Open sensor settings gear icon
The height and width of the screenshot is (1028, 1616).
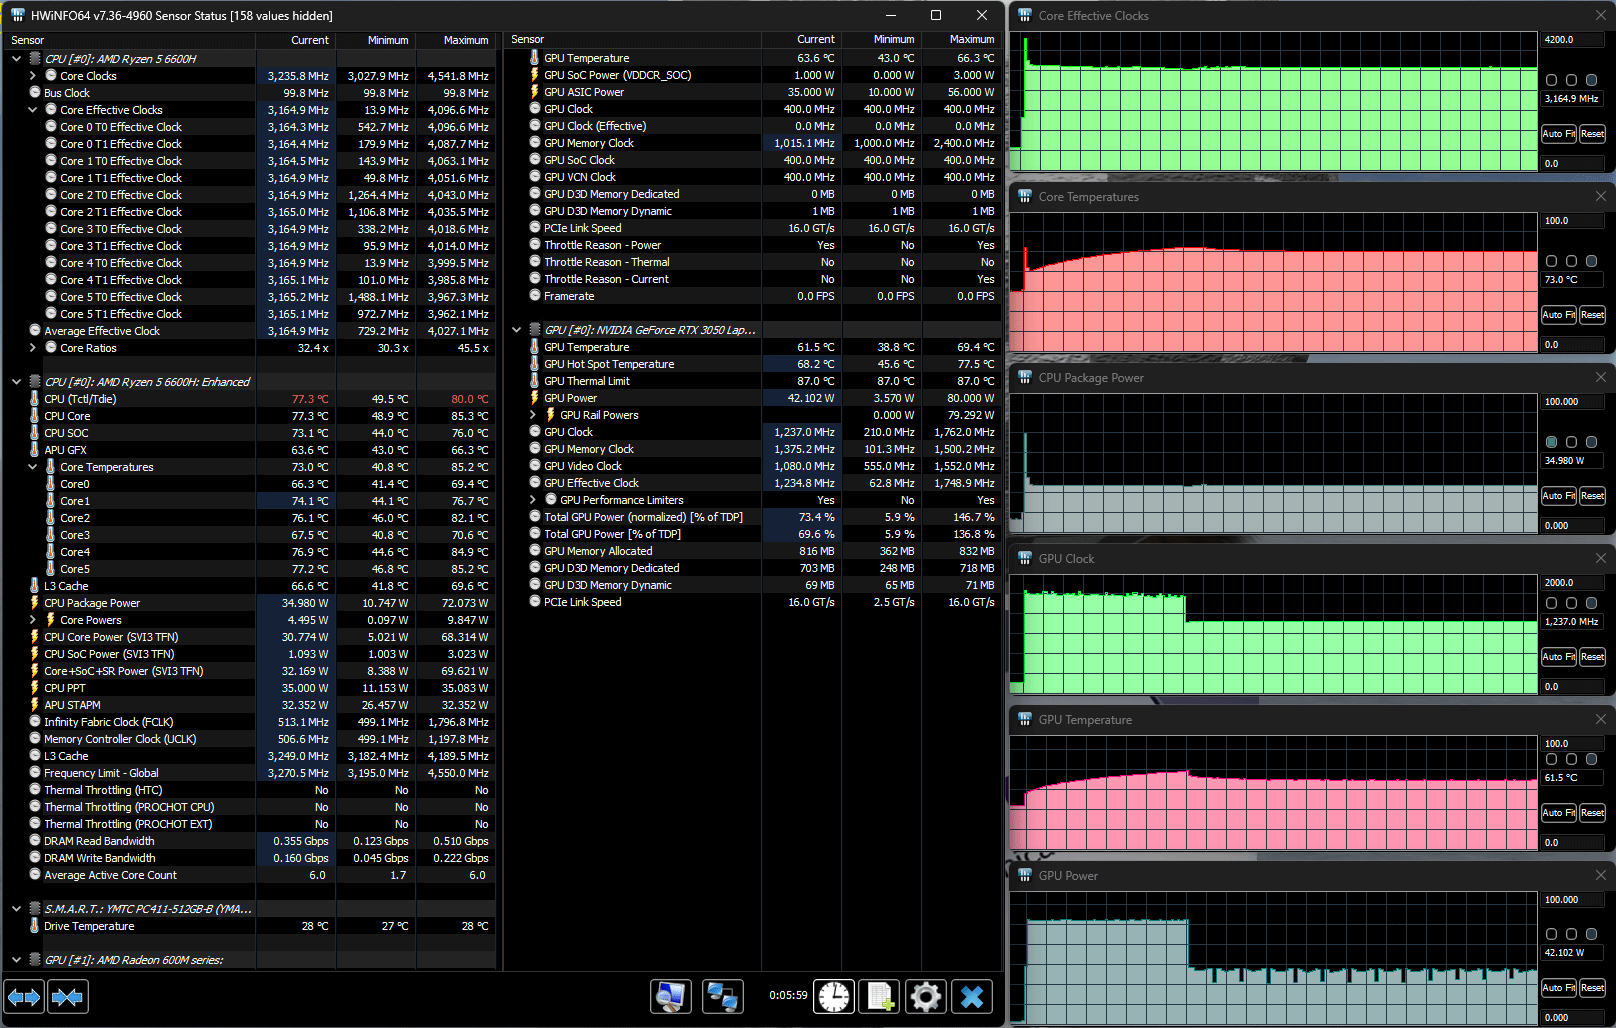[926, 997]
